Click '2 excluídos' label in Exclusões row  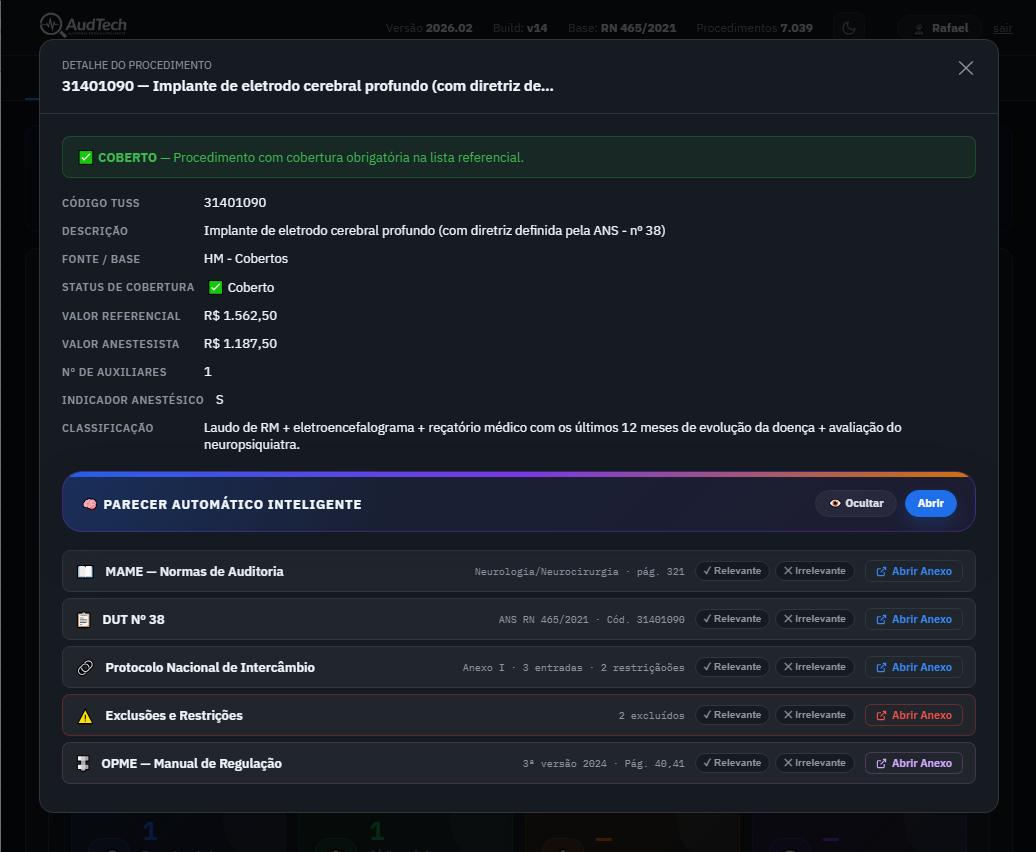651,716
